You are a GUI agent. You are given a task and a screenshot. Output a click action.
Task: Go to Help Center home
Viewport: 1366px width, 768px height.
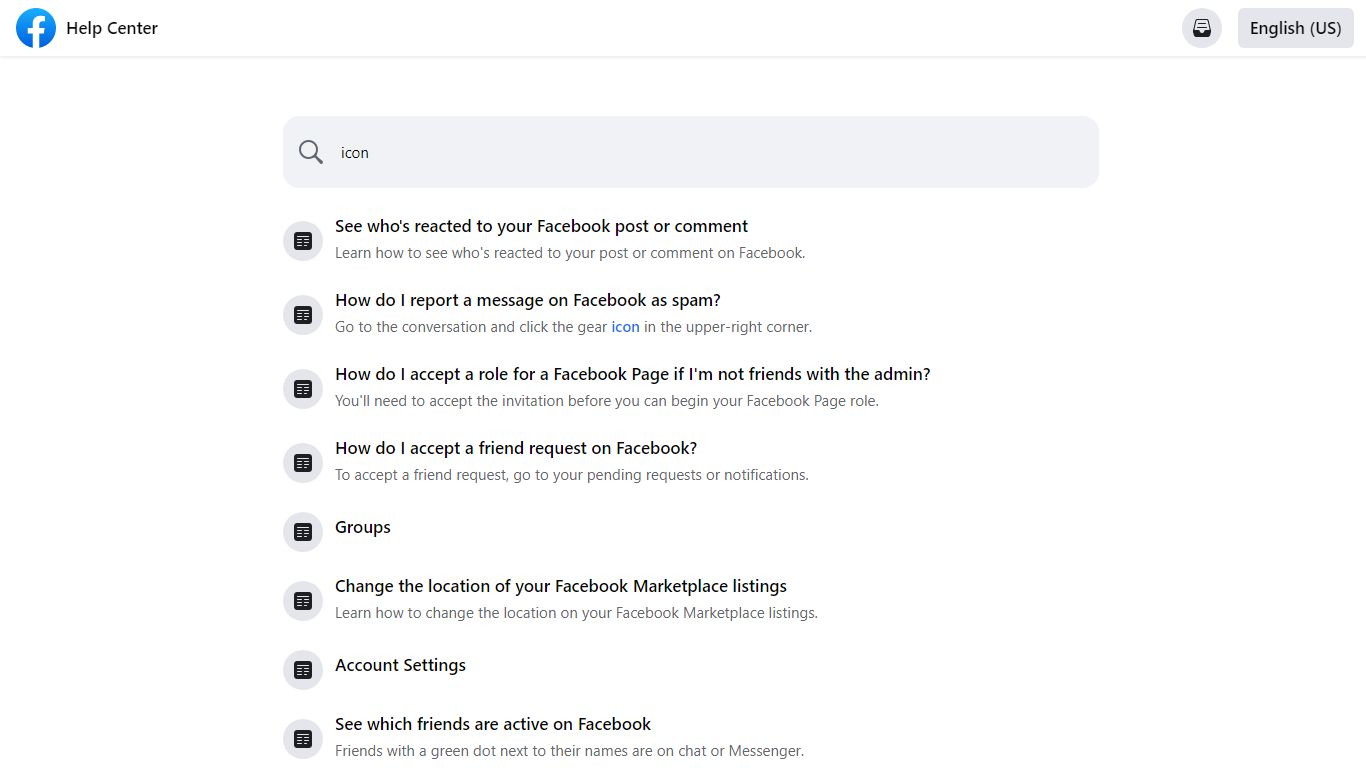[x=112, y=28]
